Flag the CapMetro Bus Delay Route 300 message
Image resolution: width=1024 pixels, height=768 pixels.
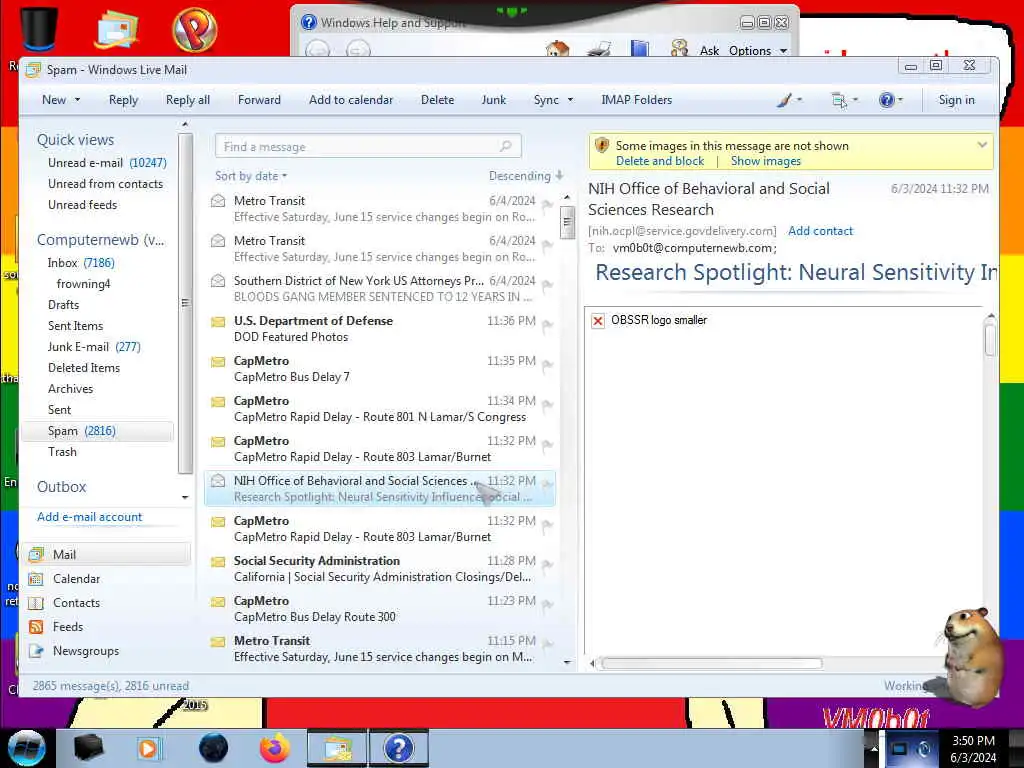click(x=547, y=604)
